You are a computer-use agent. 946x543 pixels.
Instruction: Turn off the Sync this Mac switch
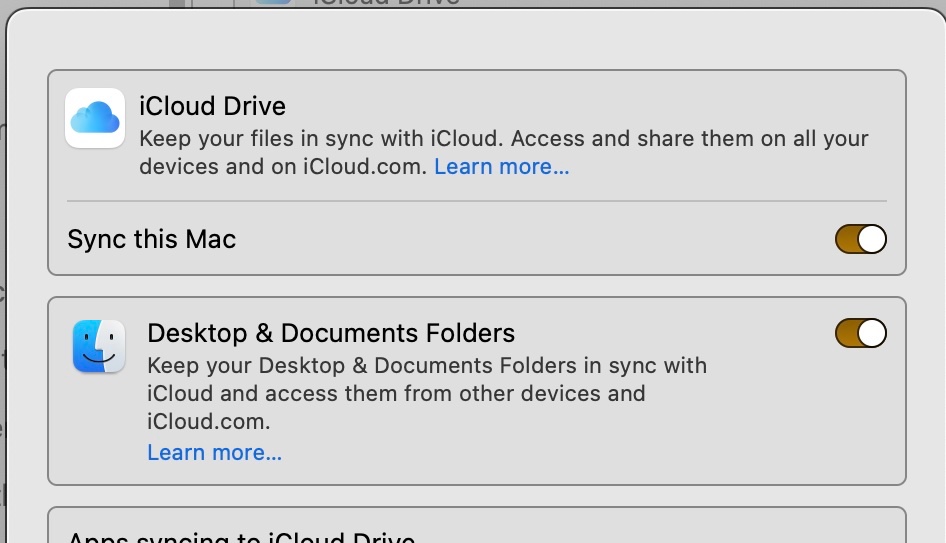click(x=860, y=239)
